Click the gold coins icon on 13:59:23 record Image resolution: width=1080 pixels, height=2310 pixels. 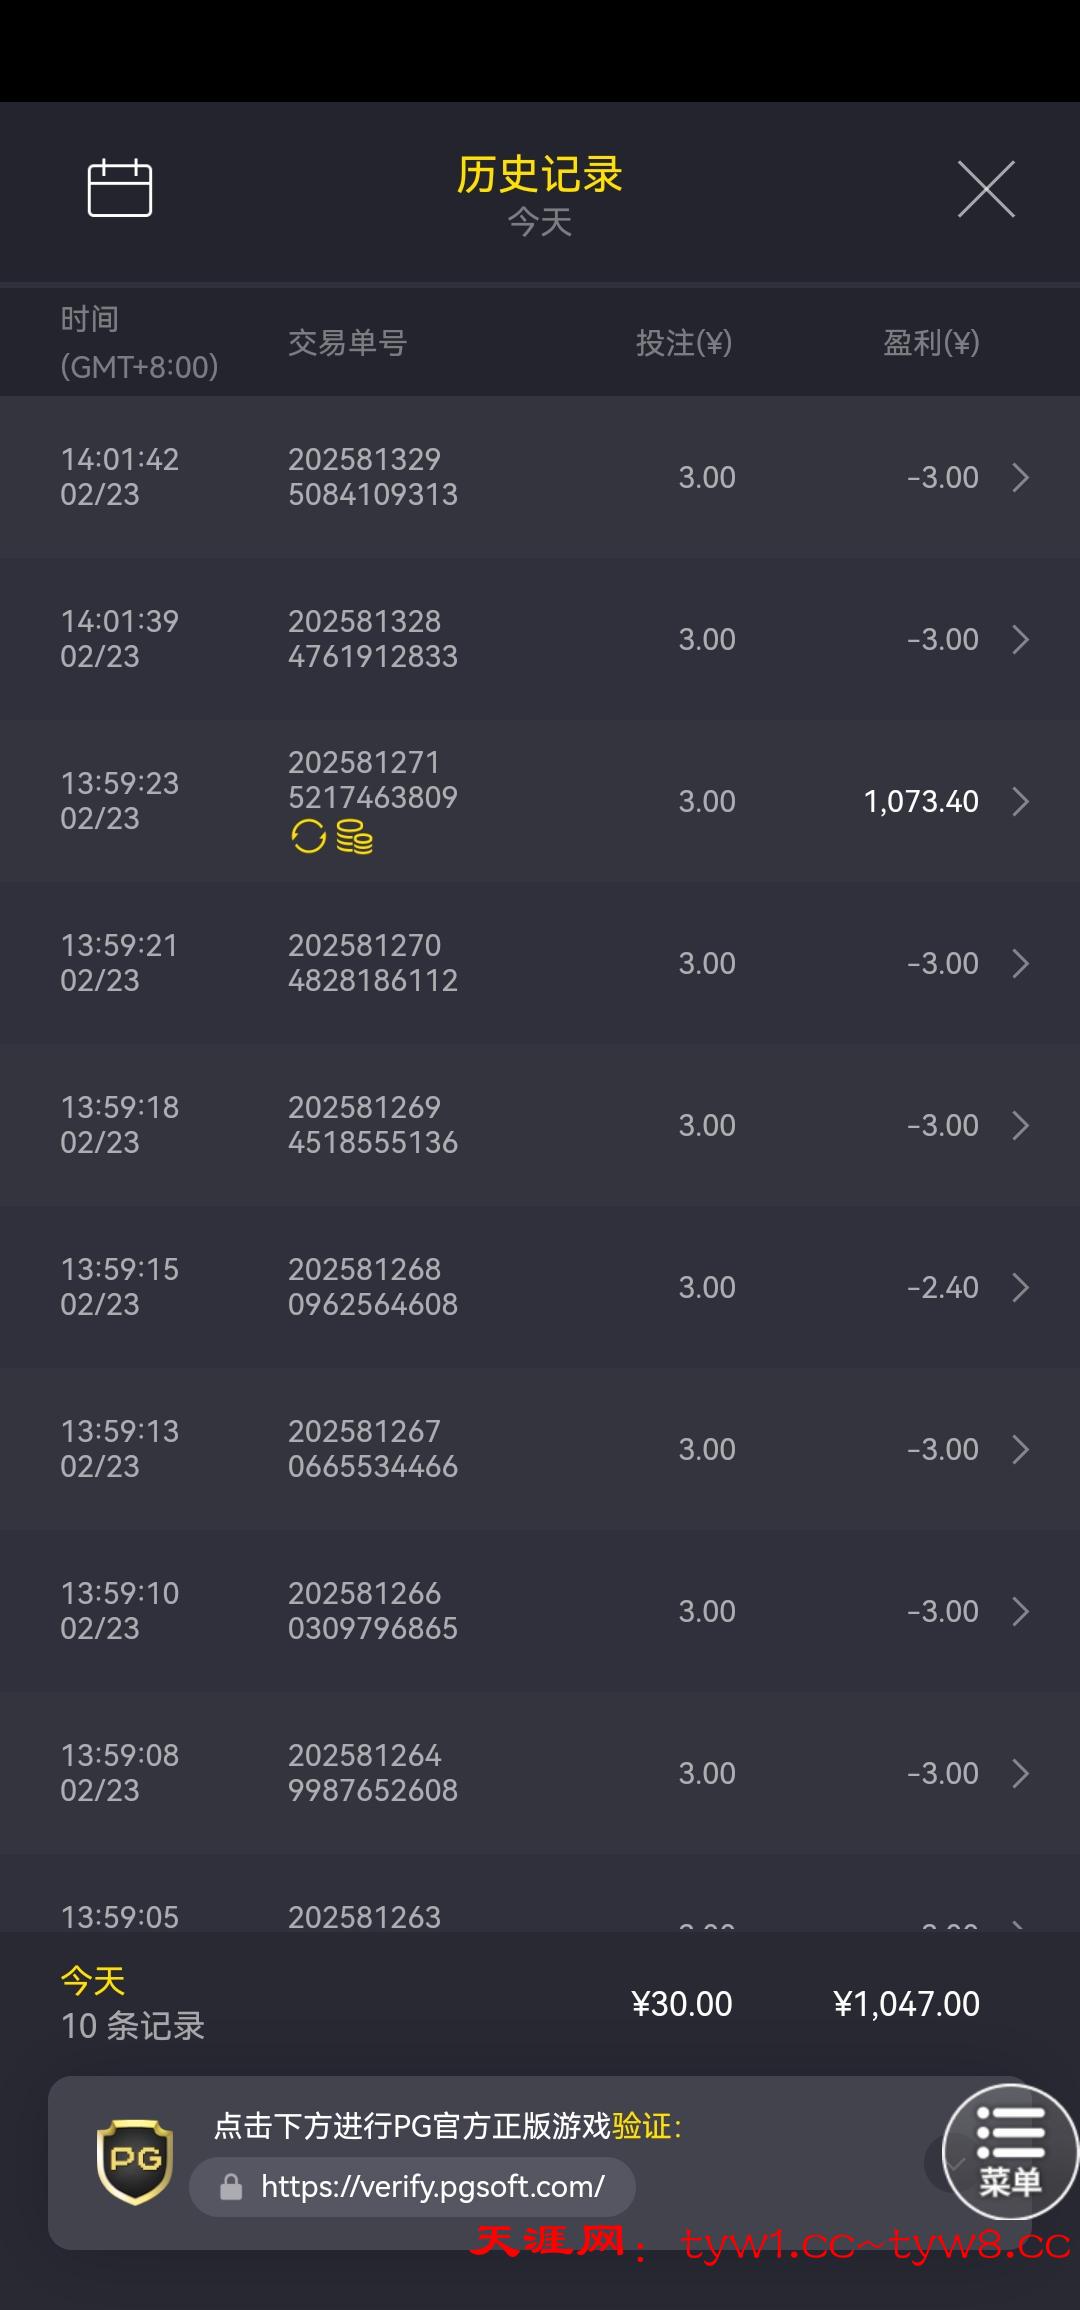tap(355, 836)
